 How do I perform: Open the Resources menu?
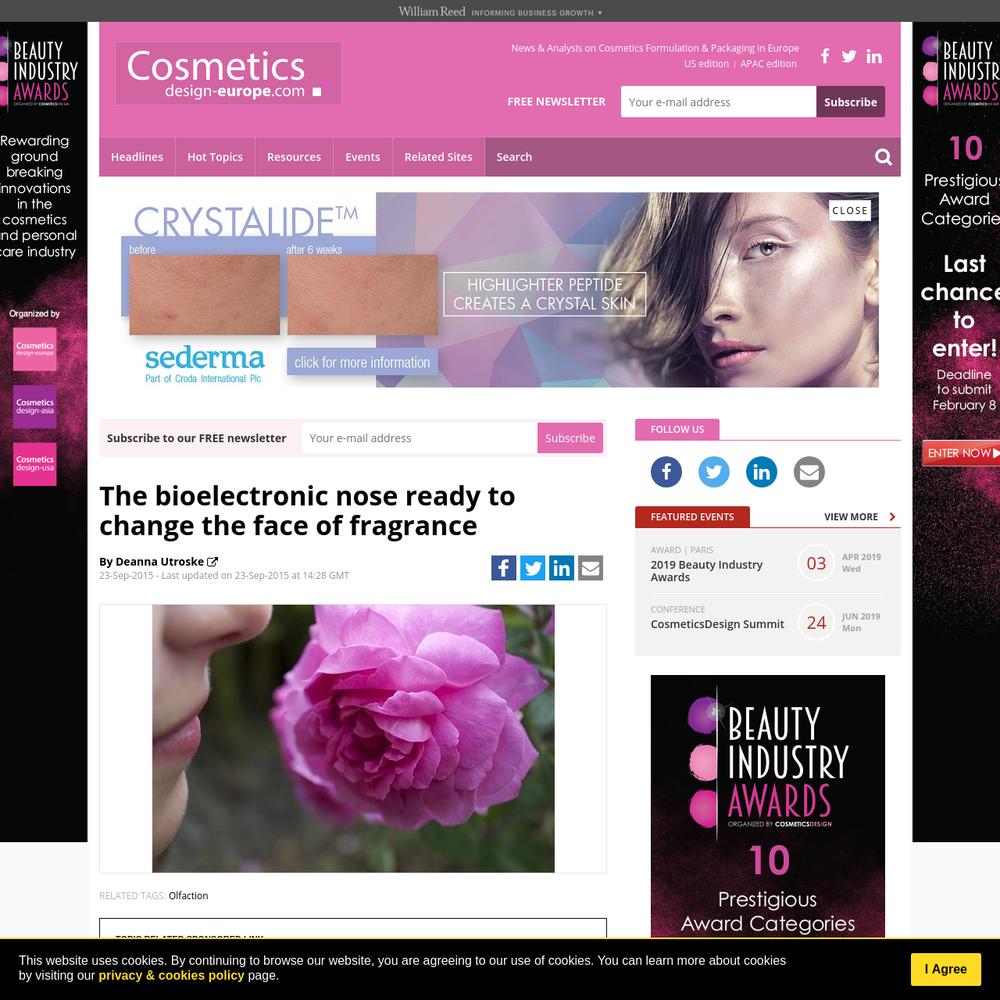click(294, 157)
